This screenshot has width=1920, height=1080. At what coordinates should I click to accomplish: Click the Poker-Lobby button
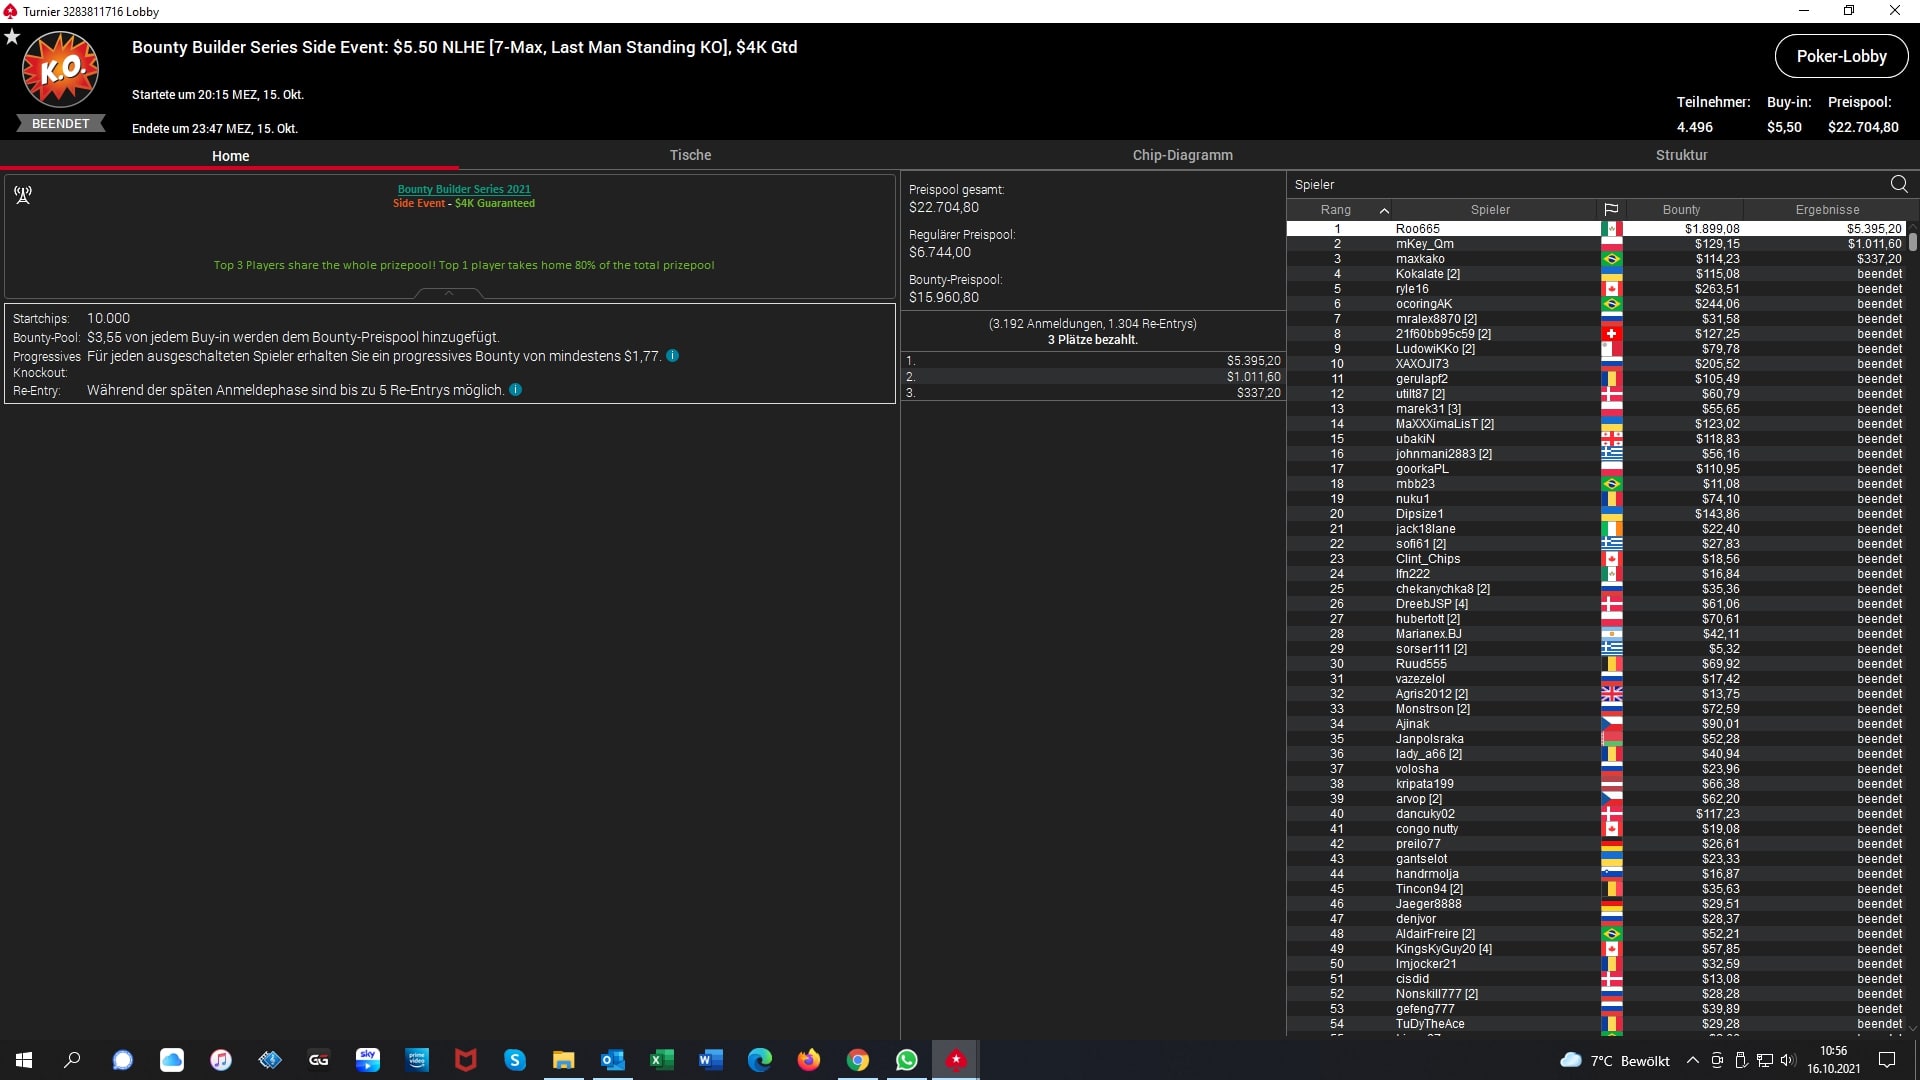tap(1841, 56)
